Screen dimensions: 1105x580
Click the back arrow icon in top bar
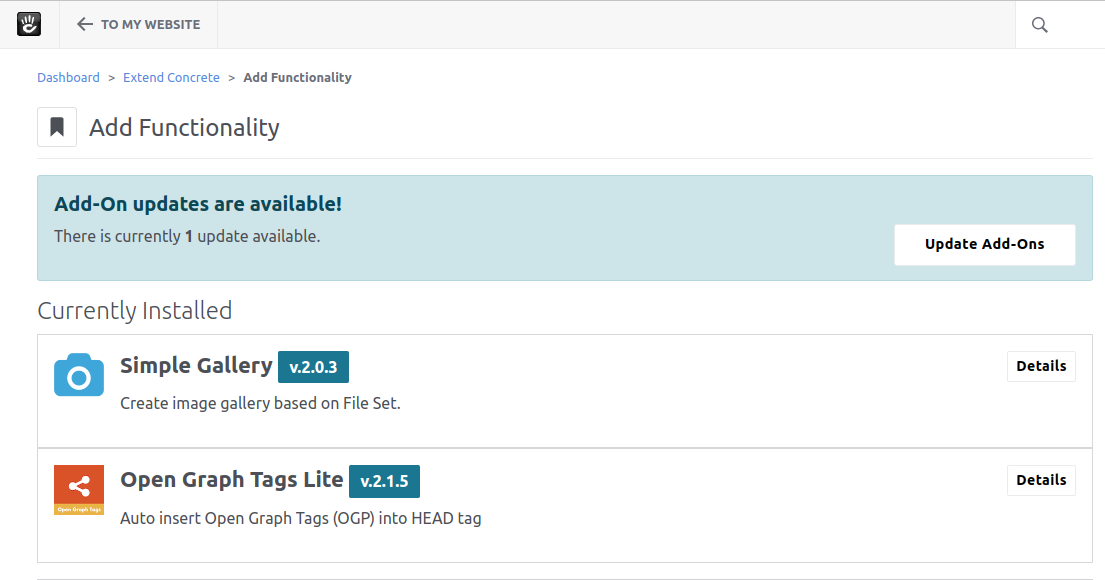[85, 25]
